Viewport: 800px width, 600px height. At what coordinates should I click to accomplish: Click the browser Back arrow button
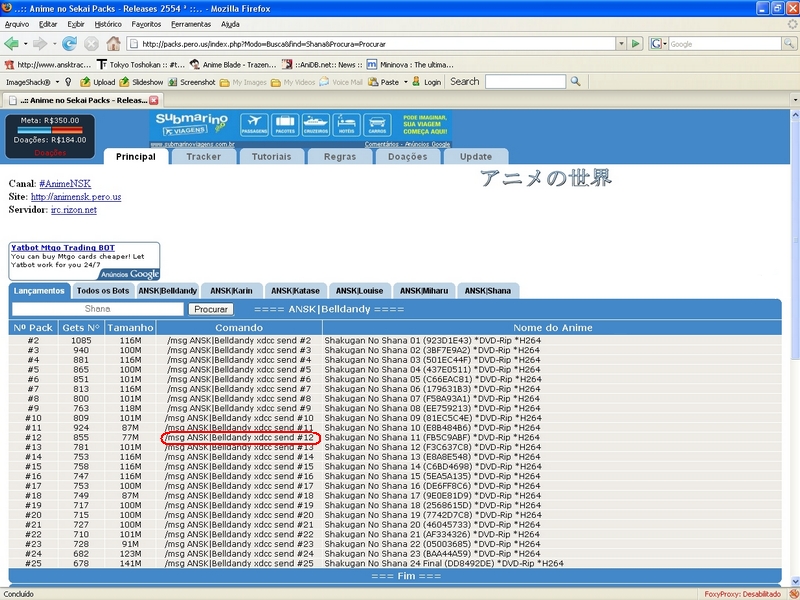tap(12, 44)
